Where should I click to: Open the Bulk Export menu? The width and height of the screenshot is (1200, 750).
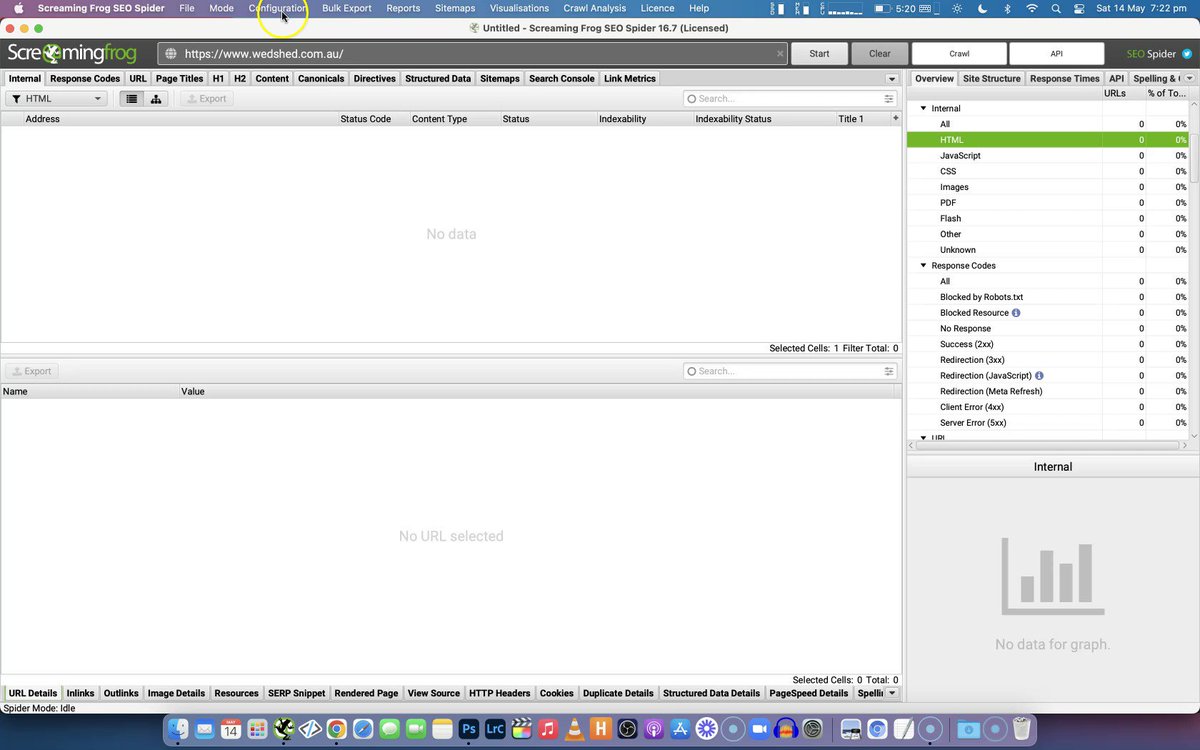tap(347, 8)
